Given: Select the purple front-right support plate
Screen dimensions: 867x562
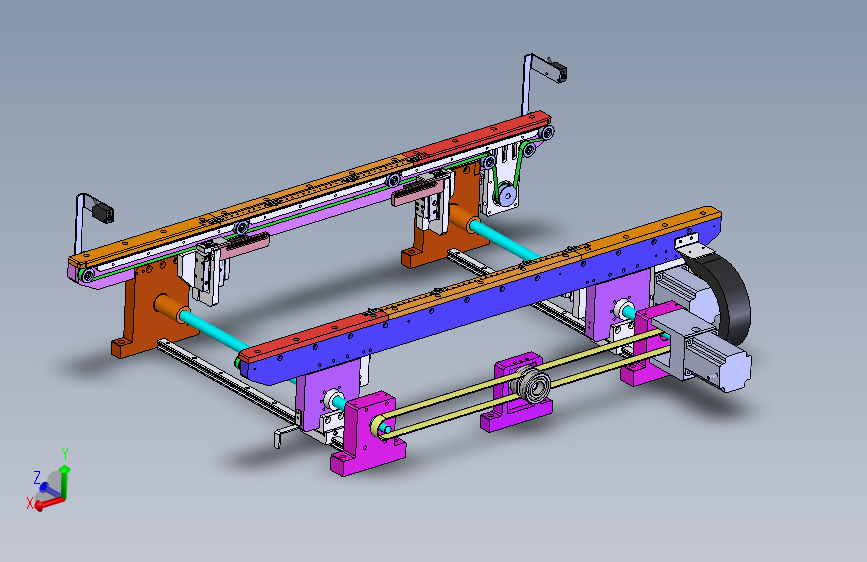Looking at the screenshot, I should [x=619, y=304].
